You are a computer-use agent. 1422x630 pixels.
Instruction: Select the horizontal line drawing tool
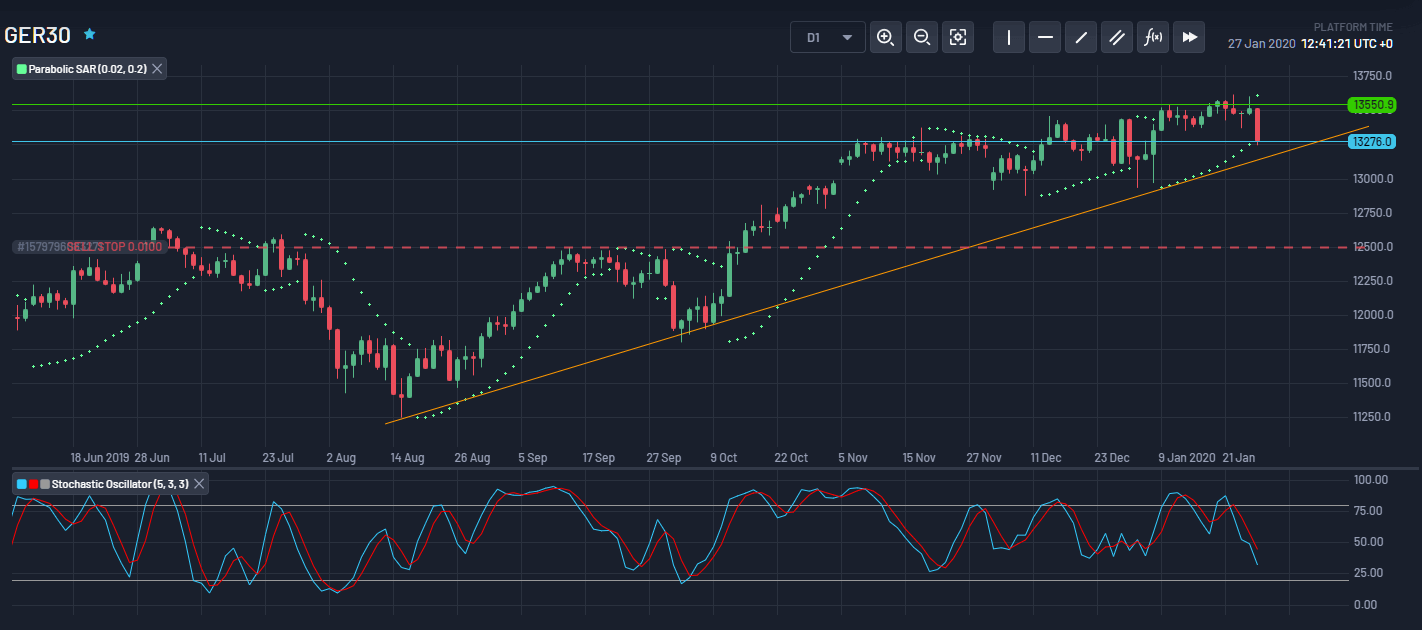coord(1044,37)
